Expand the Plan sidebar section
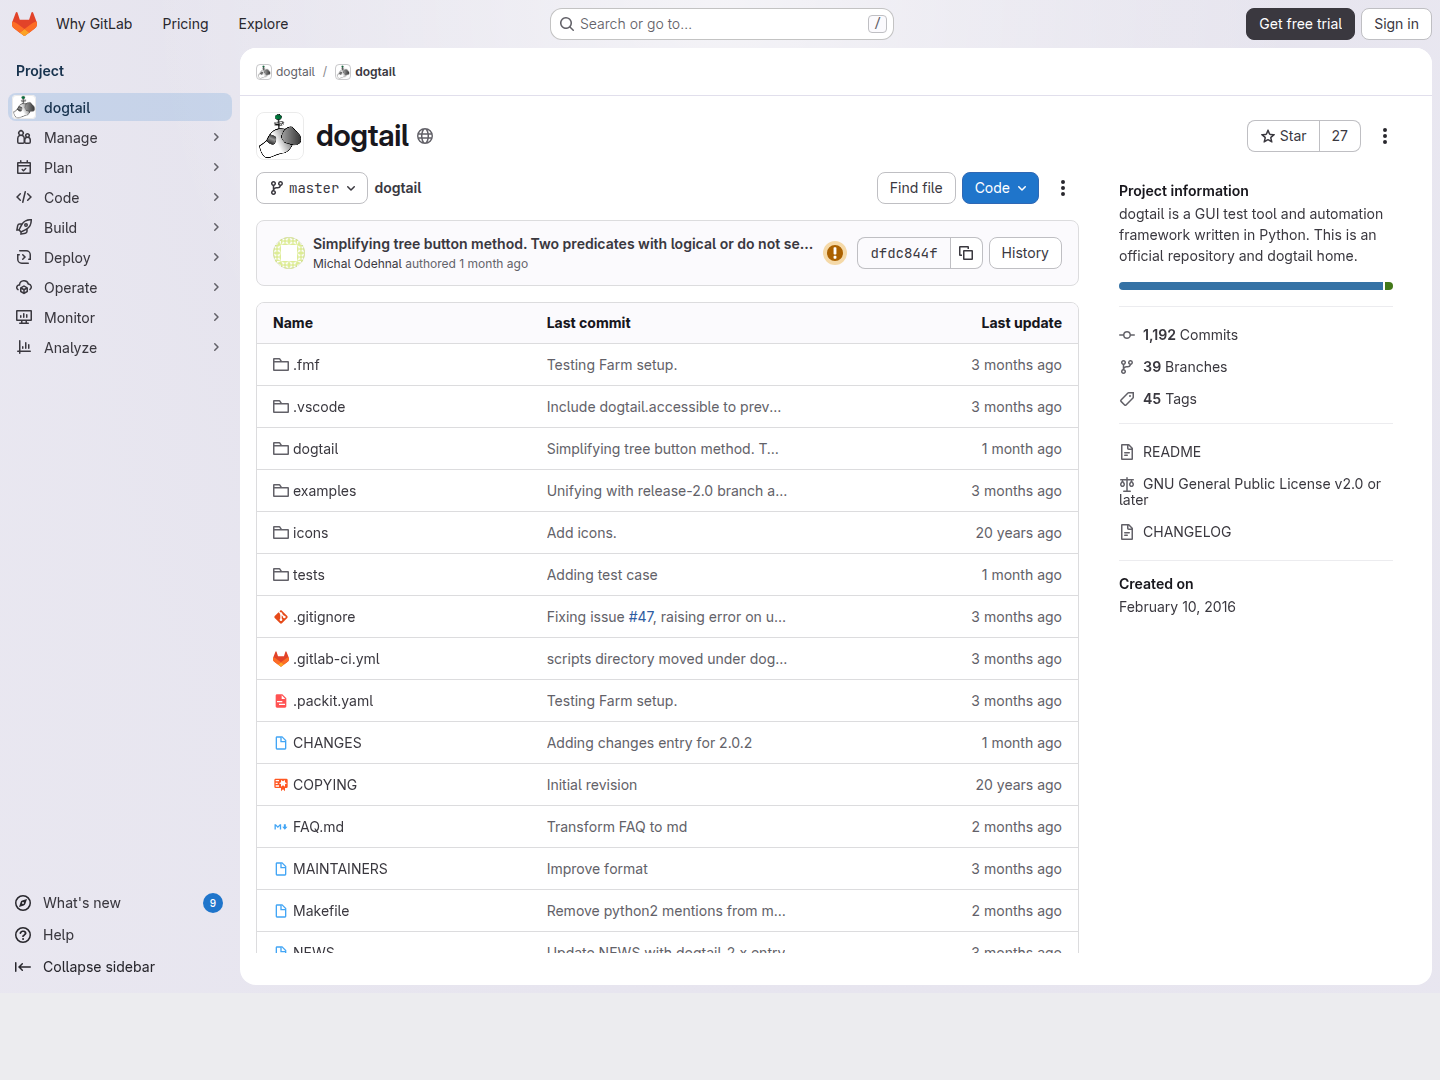The image size is (1440, 1080). pos(120,168)
